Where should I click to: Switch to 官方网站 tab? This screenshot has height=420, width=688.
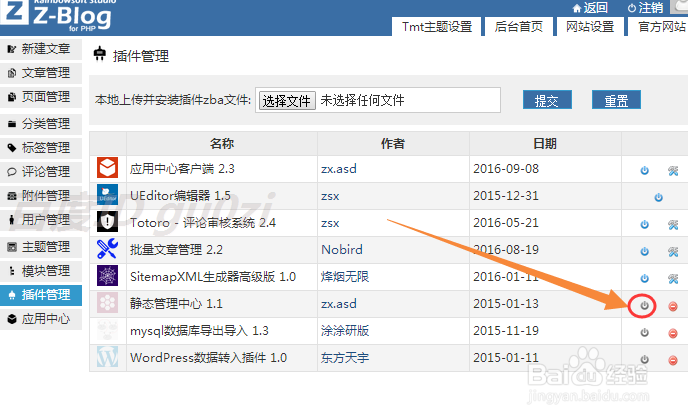tap(658, 27)
